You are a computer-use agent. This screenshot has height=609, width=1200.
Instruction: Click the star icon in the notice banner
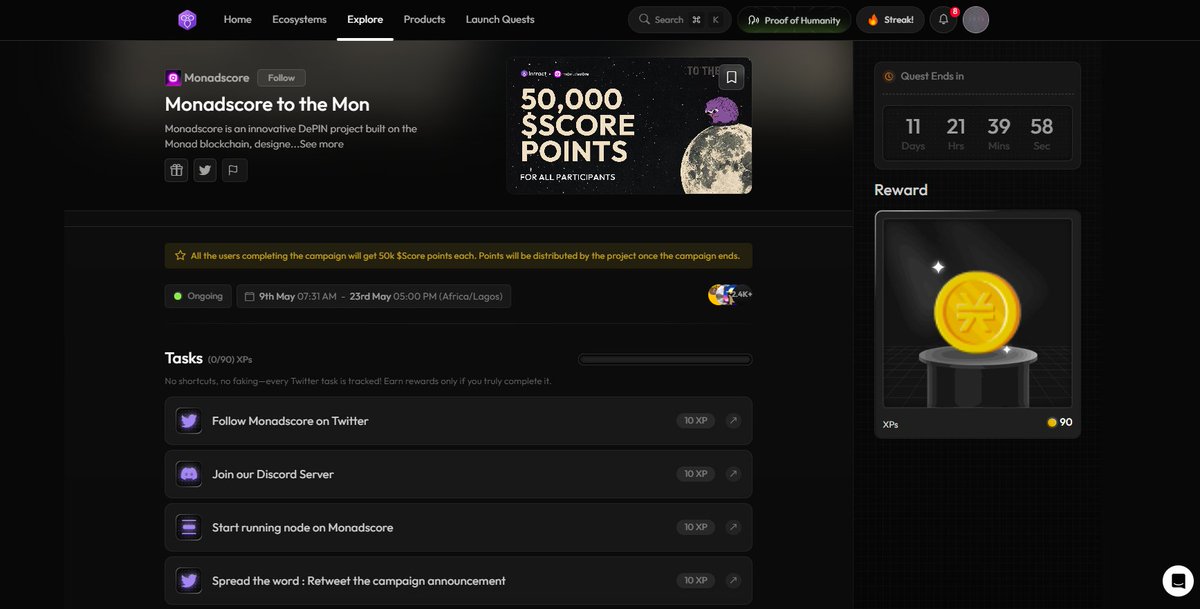(x=180, y=256)
